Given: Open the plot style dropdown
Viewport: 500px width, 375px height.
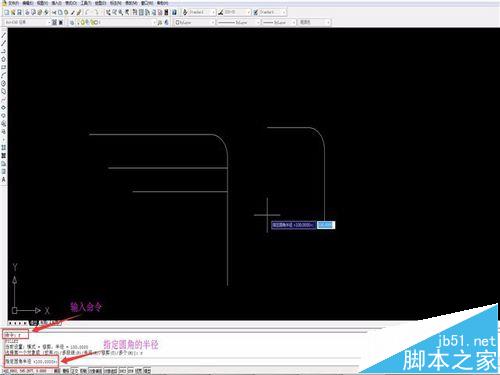Looking at the screenshot, I should click(x=314, y=22).
